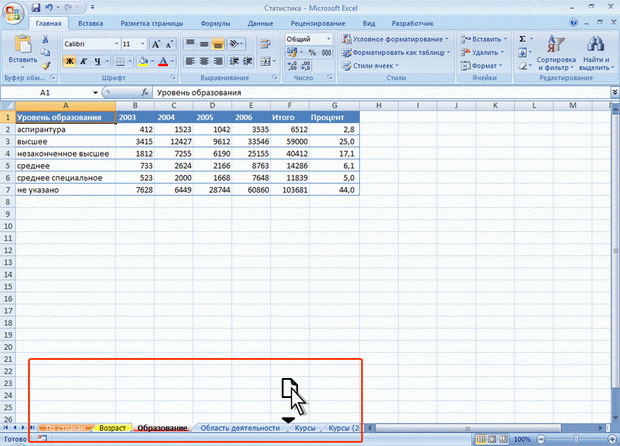Image resolution: width=620 pixels, height=446 pixels.
Task: Align text left
Action: tap(190, 61)
